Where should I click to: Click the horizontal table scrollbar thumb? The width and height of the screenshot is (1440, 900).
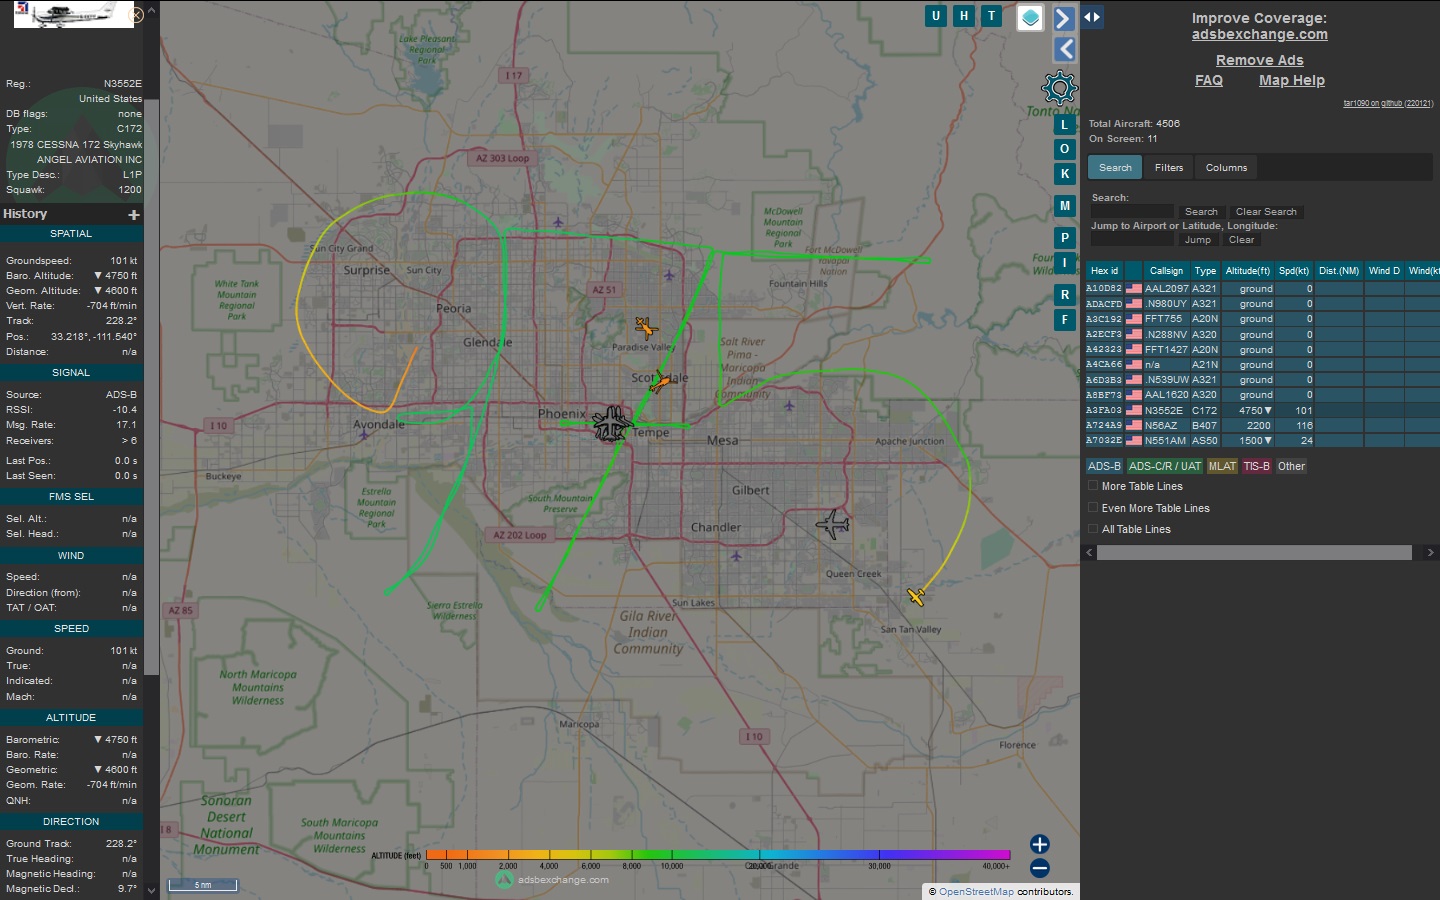coord(1254,553)
